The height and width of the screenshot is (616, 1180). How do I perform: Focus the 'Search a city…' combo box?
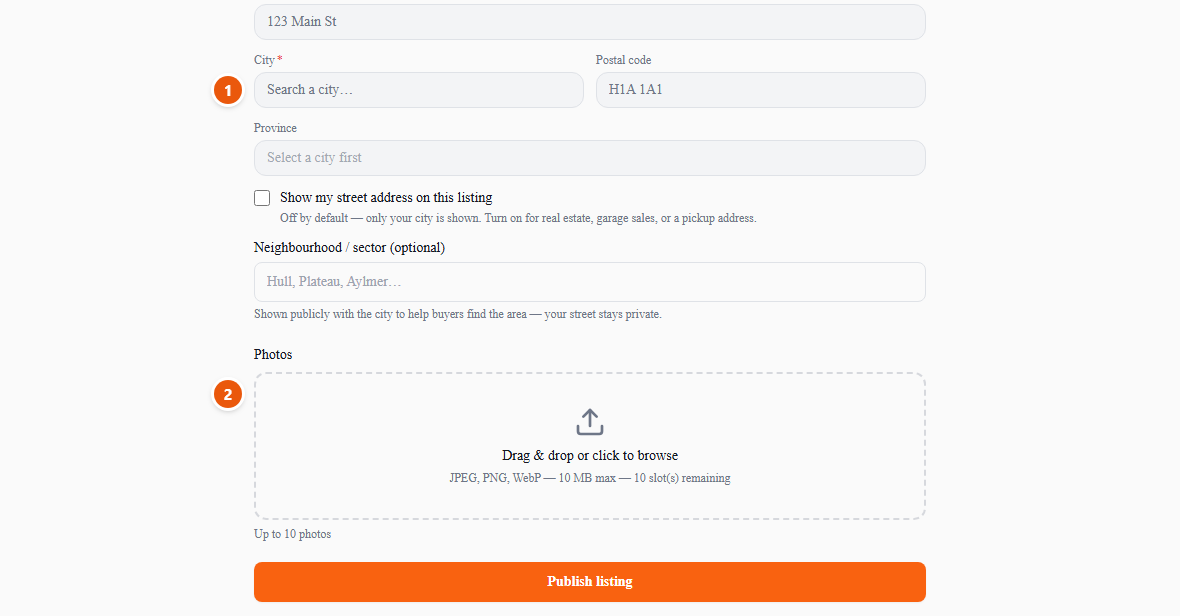[418, 90]
